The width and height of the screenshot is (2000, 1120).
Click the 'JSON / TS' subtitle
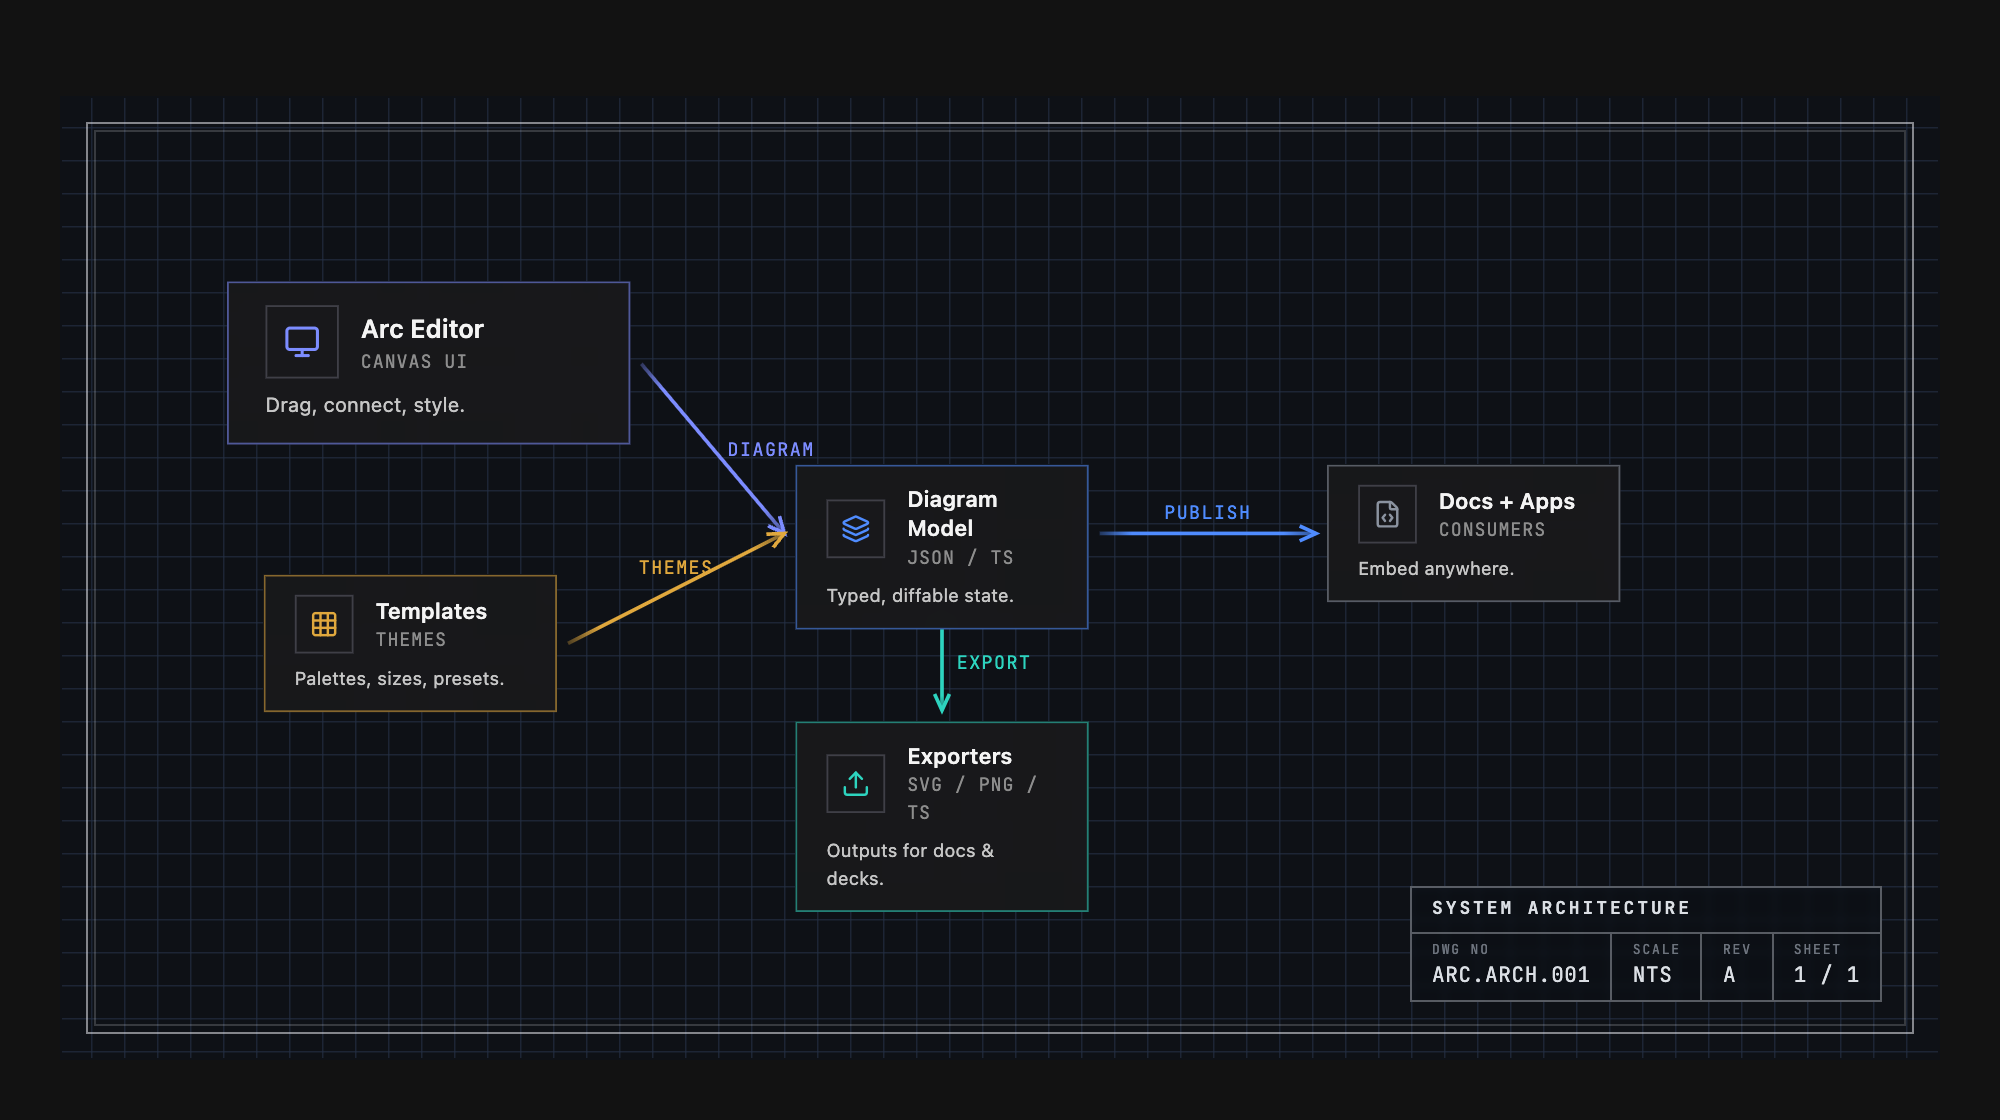point(960,558)
